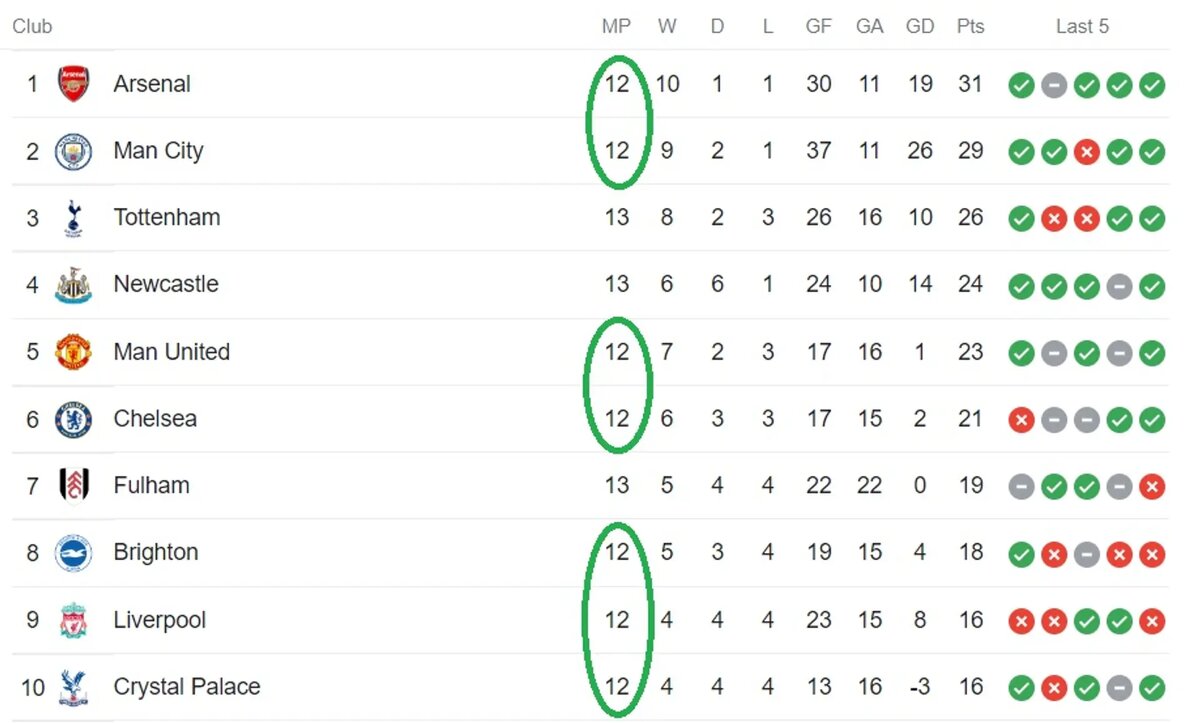The image size is (1200, 723).
Task: Click the Arsenal club crest
Action: click(x=73, y=84)
